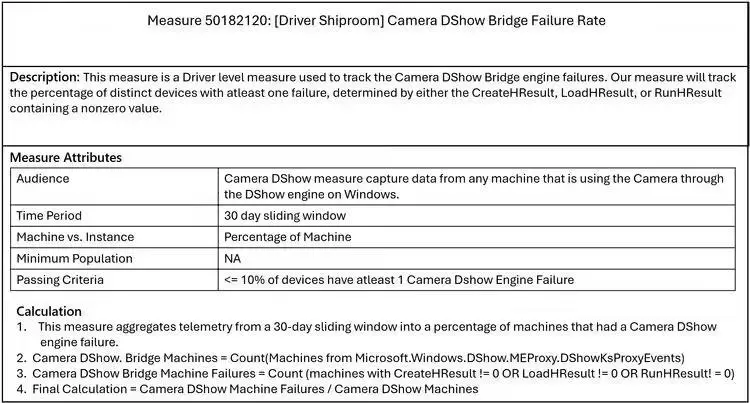Click the Measure 50182120 title heading

click(375, 20)
